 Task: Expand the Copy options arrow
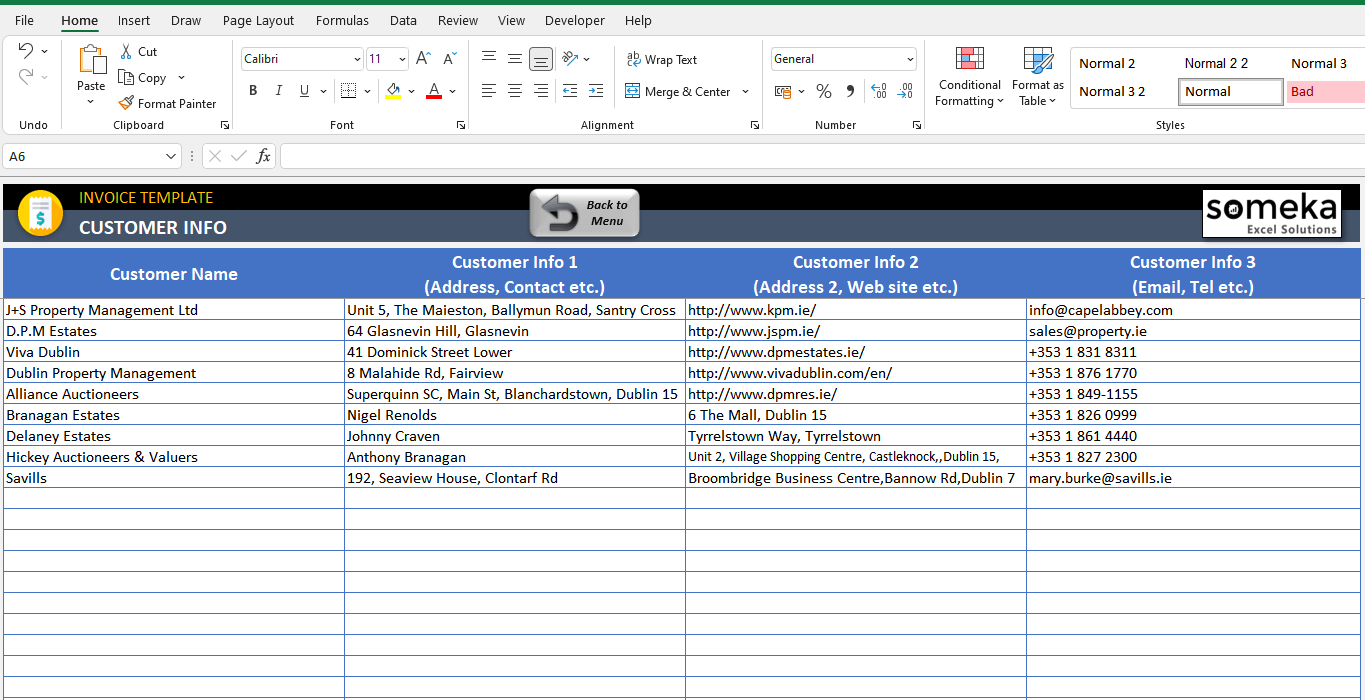click(x=181, y=78)
